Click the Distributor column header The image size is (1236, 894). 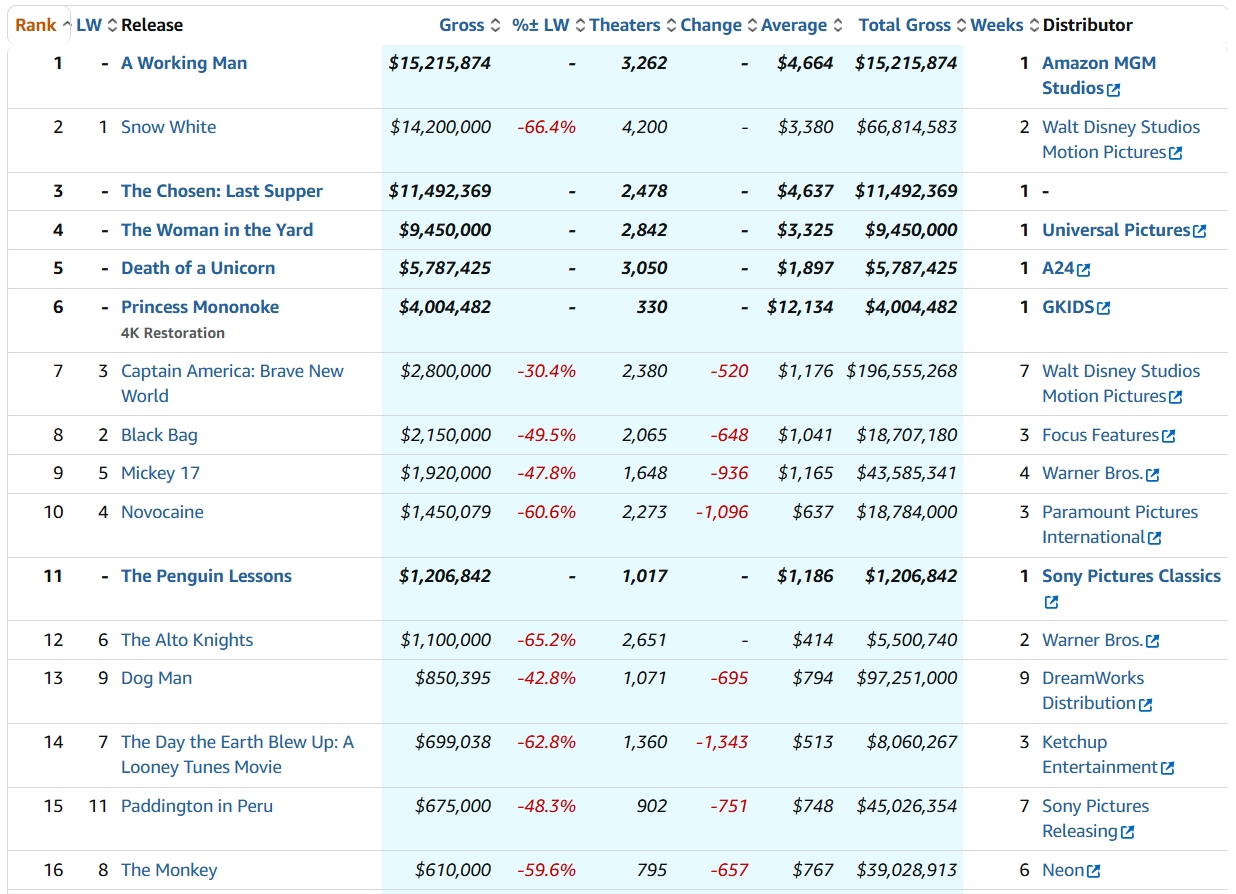coord(1088,25)
